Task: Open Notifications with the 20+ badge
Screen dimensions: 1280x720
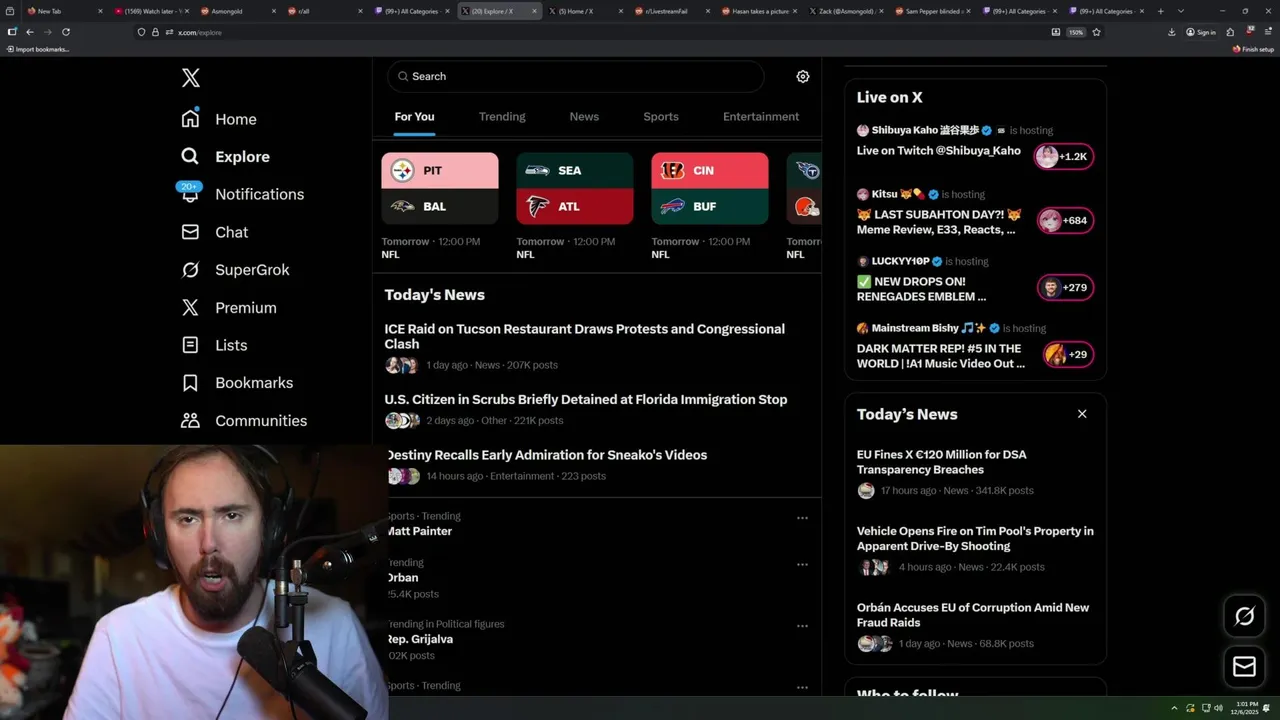Action: pyautogui.click(x=241, y=194)
